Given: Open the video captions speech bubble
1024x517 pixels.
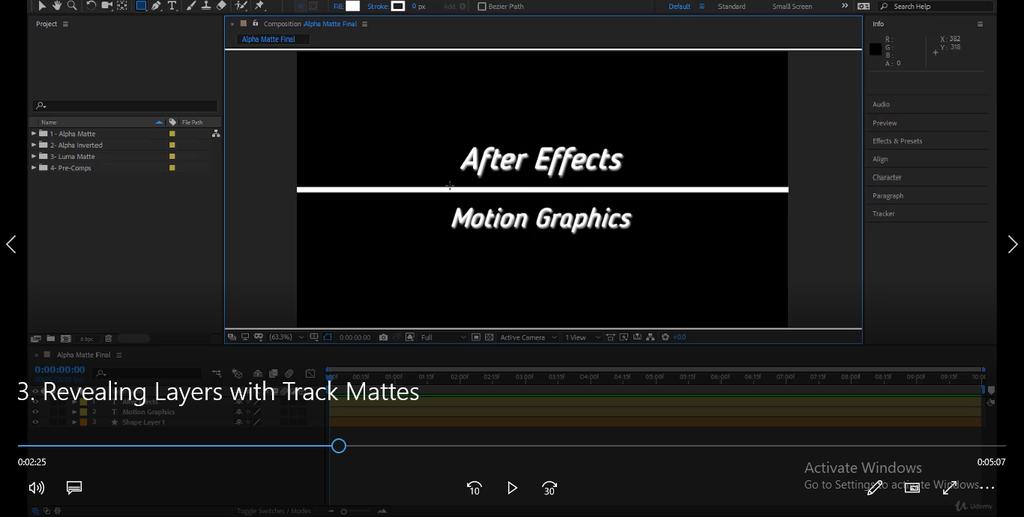Looking at the screenshot, I should pos(74,488).
